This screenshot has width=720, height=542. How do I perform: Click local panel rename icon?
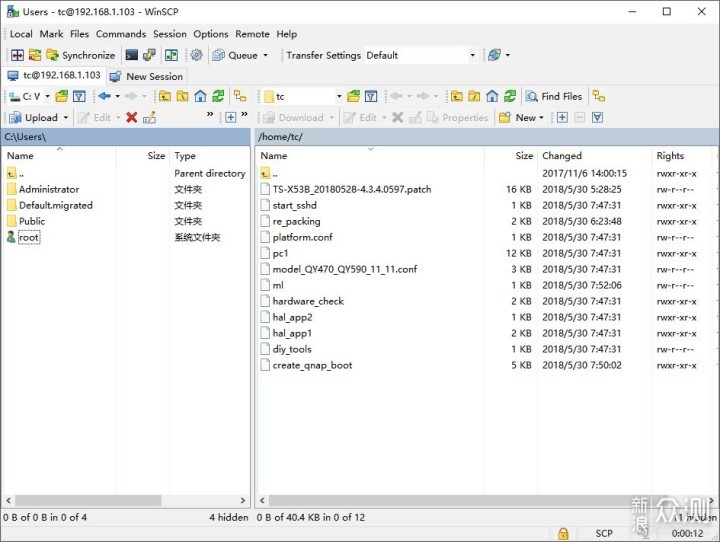click(149, 118)
